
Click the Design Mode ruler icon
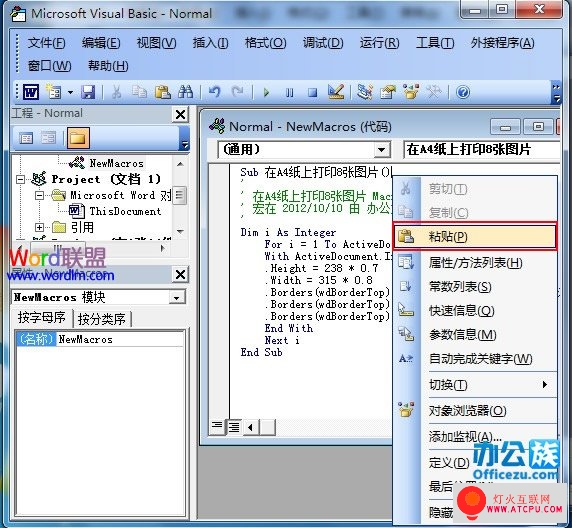(x=336, y=92)
